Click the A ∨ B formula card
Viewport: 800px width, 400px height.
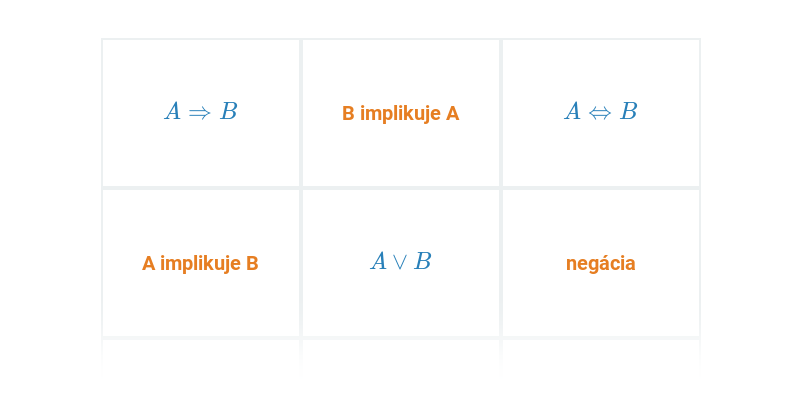pyautogui.click(x=401, y=263)
